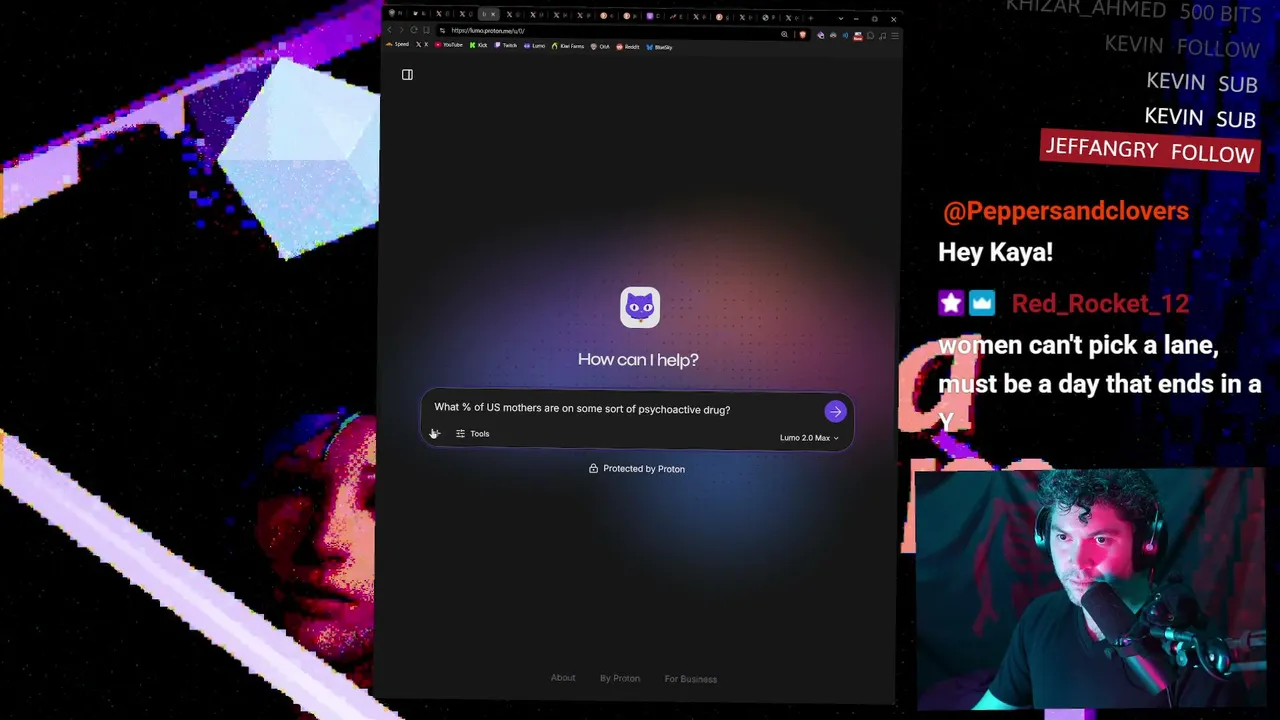Open the By Proton footer link
The image size is (1280, 720).
[x=620, y=679]
